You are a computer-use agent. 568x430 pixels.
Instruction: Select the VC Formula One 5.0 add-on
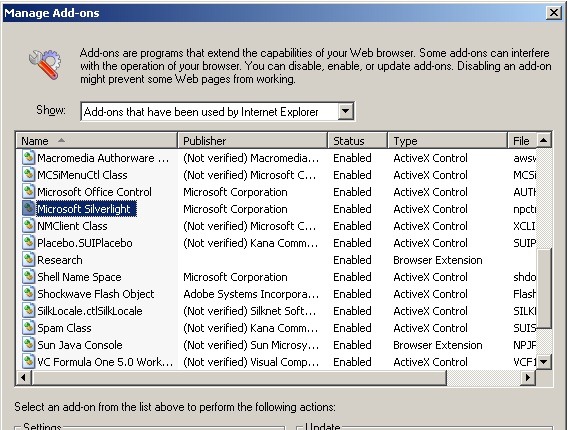105,362
